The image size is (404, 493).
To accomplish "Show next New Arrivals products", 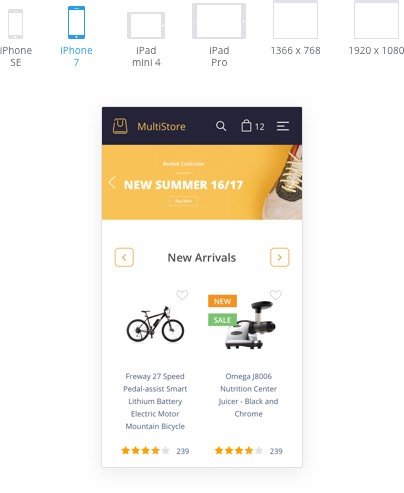I will coord(279,257).
